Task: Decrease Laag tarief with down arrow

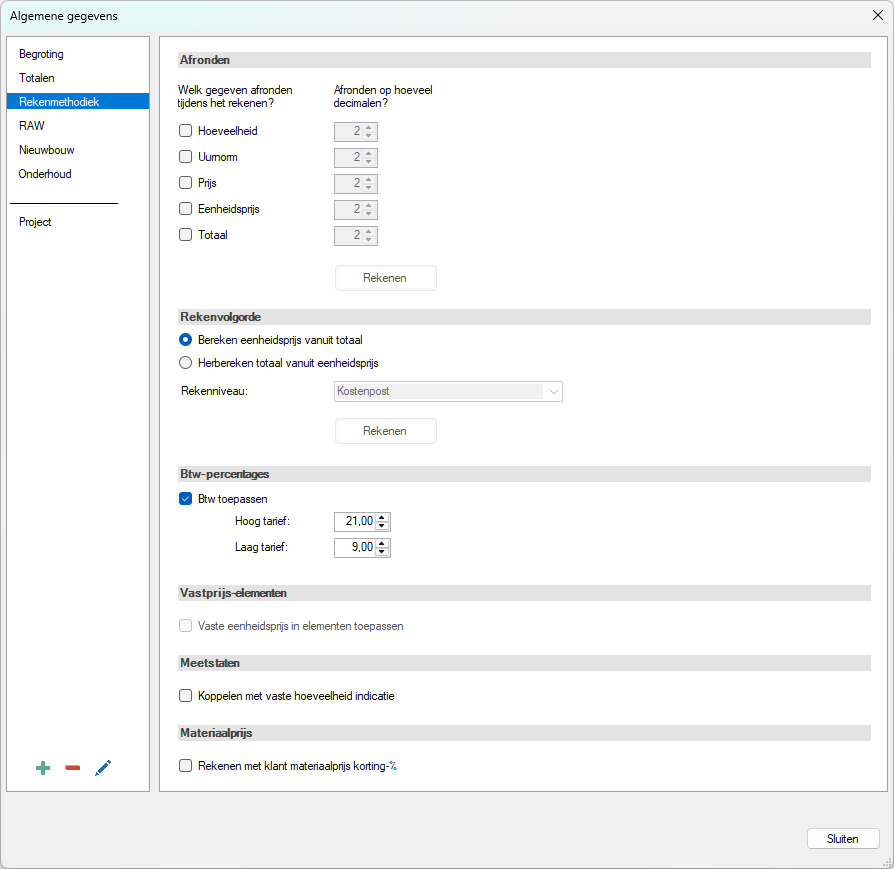Action: pyautogui.click(x=383, y=552)
